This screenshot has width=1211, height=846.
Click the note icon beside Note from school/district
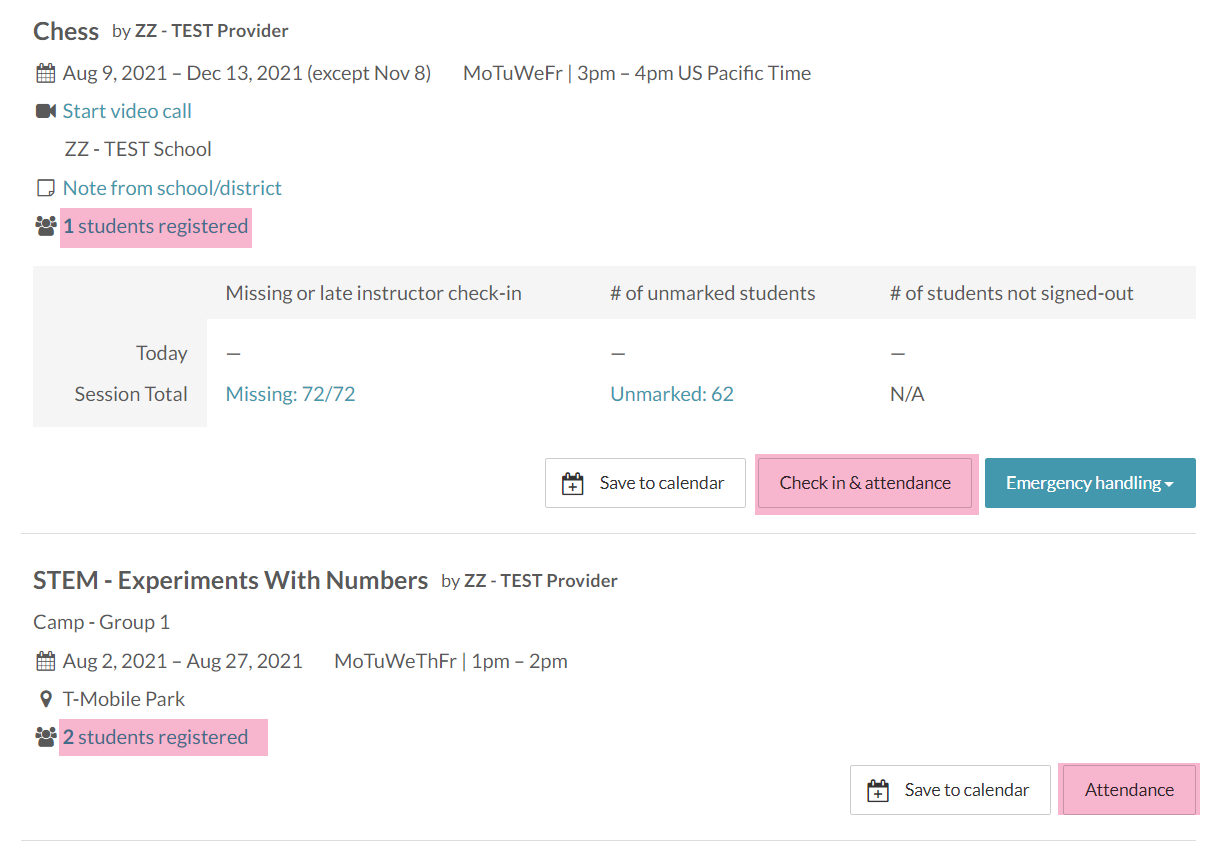[45, 188]
